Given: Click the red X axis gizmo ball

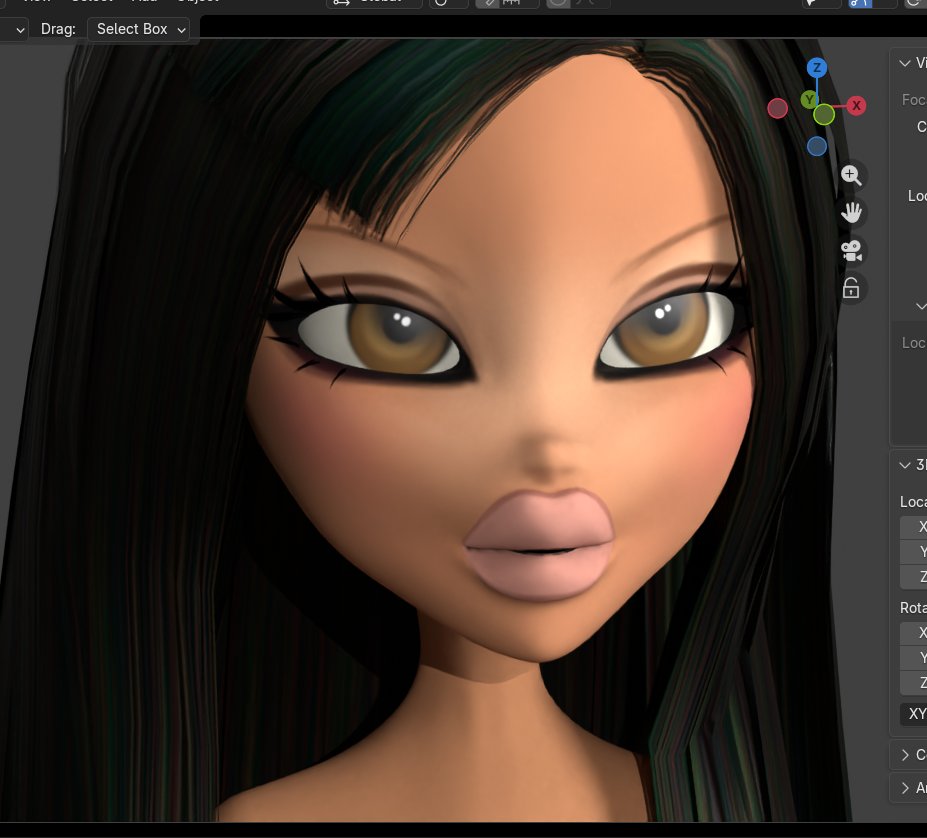Looking at the screenshot, I should 855,106.
